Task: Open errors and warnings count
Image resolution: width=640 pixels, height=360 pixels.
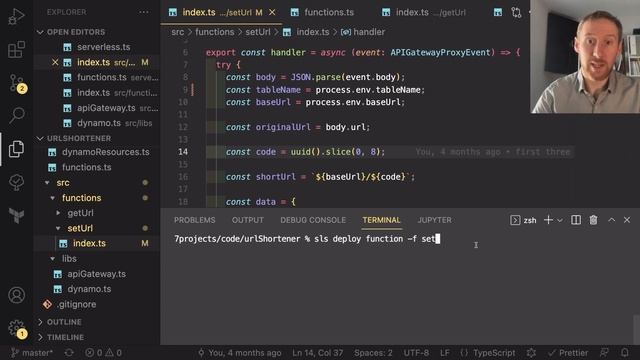Action: pos(103,353)
